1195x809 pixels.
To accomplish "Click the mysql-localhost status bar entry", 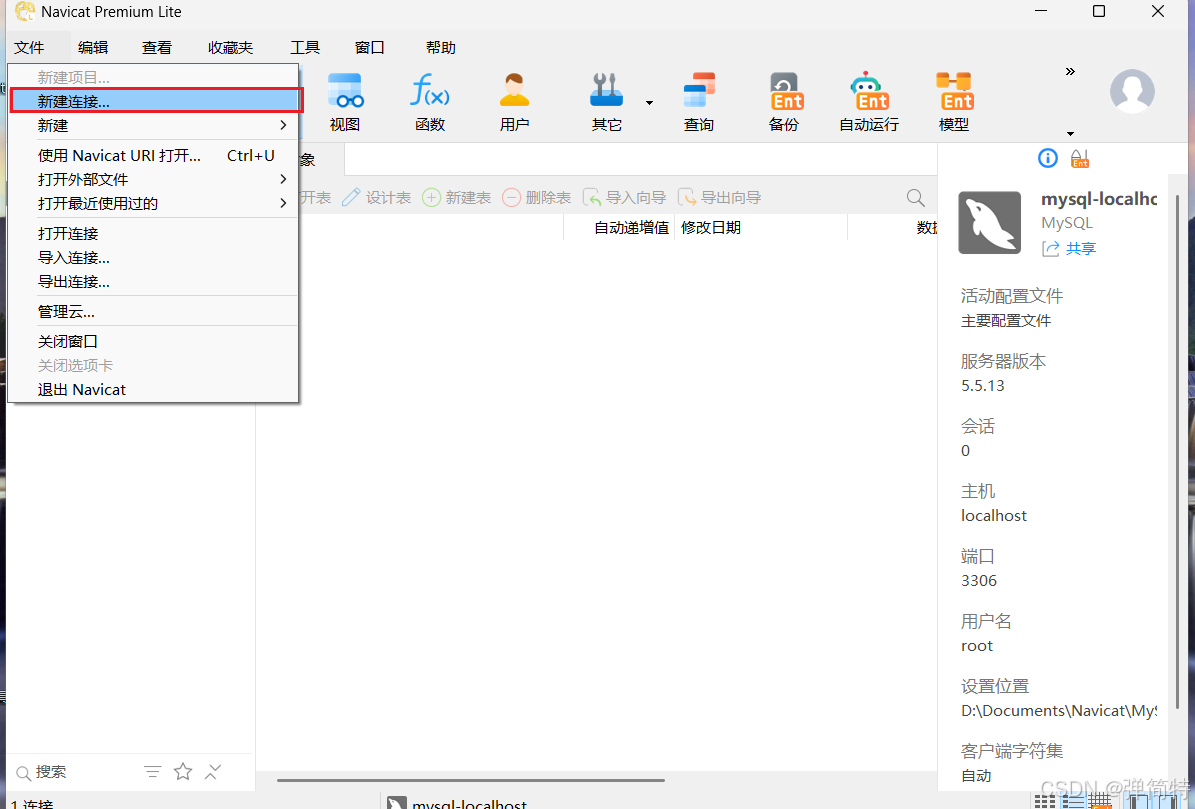I will [x=457, y=803].
